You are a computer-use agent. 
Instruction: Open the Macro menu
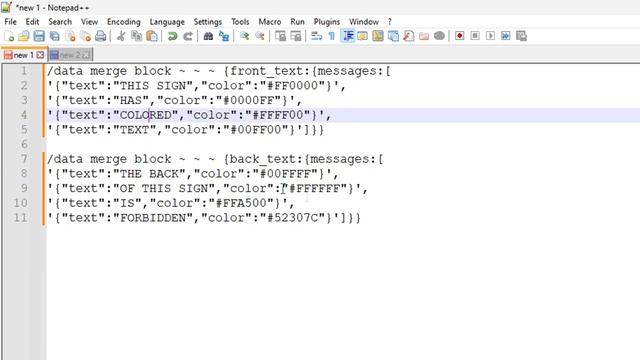tap(270, 22)
